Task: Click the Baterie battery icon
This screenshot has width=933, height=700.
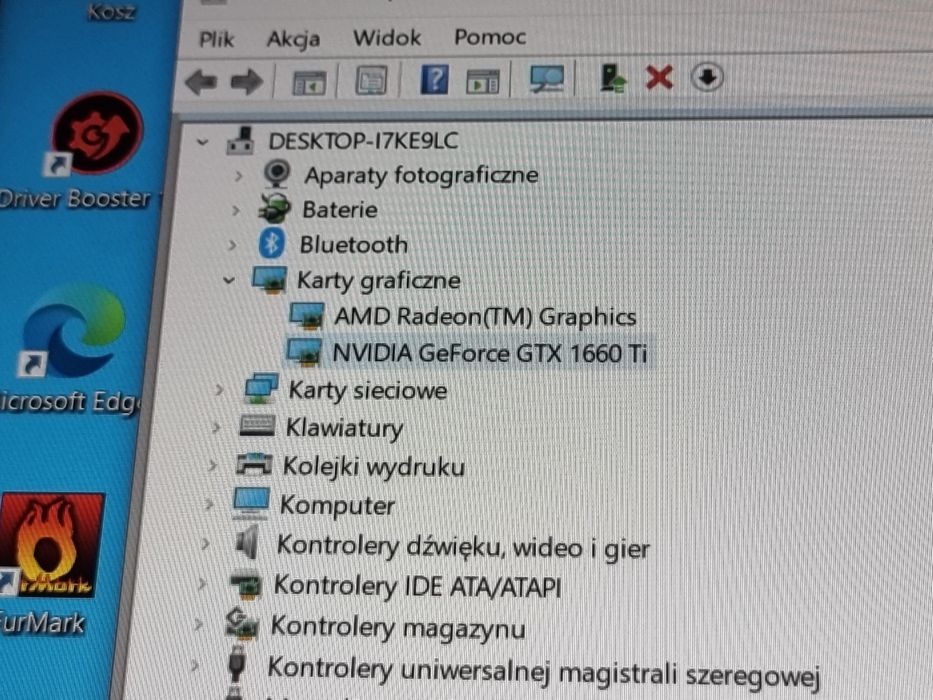Action: (274, 209)
